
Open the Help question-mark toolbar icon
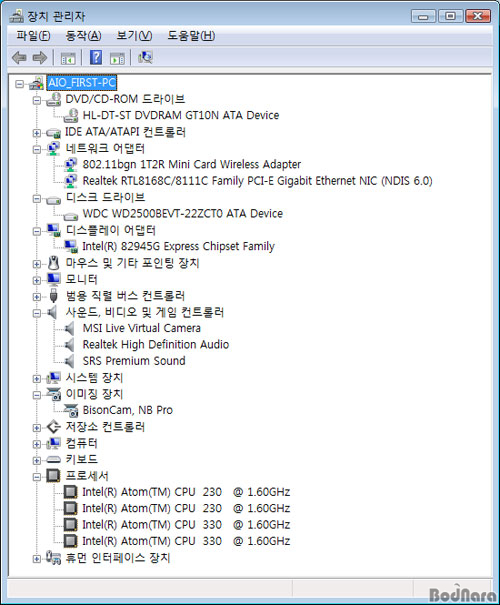point(96,57)
